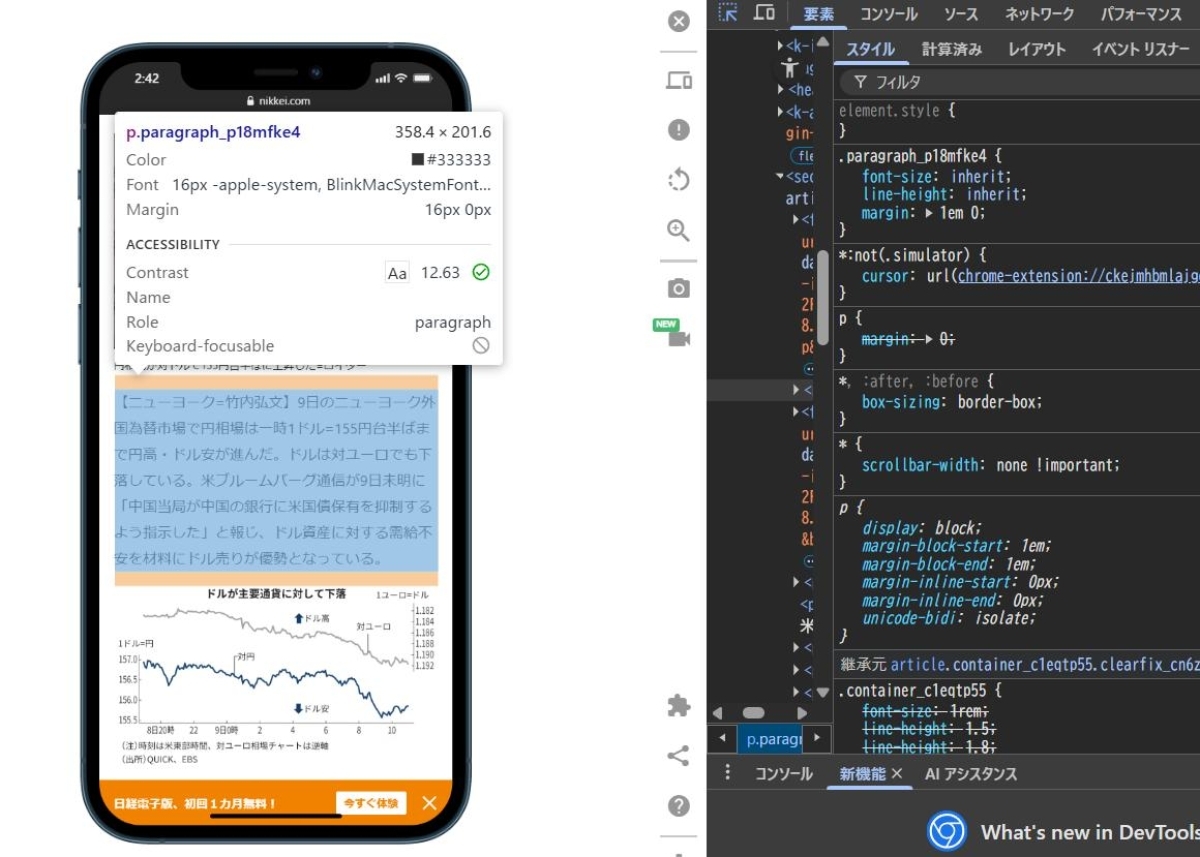The image size is (1200, 857).
Task: Click the rotate device icon in sidebar
Action: point(679,180)
